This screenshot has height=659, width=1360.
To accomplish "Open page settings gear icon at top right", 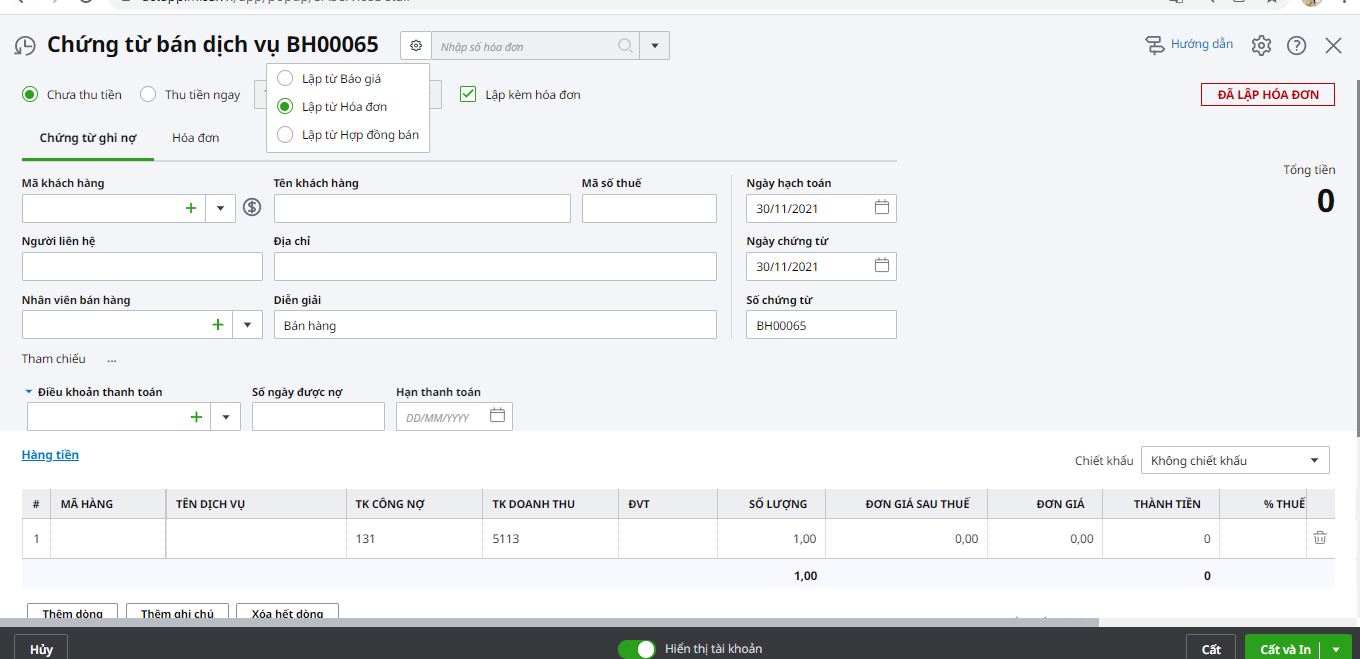I will pos(1261,45).
